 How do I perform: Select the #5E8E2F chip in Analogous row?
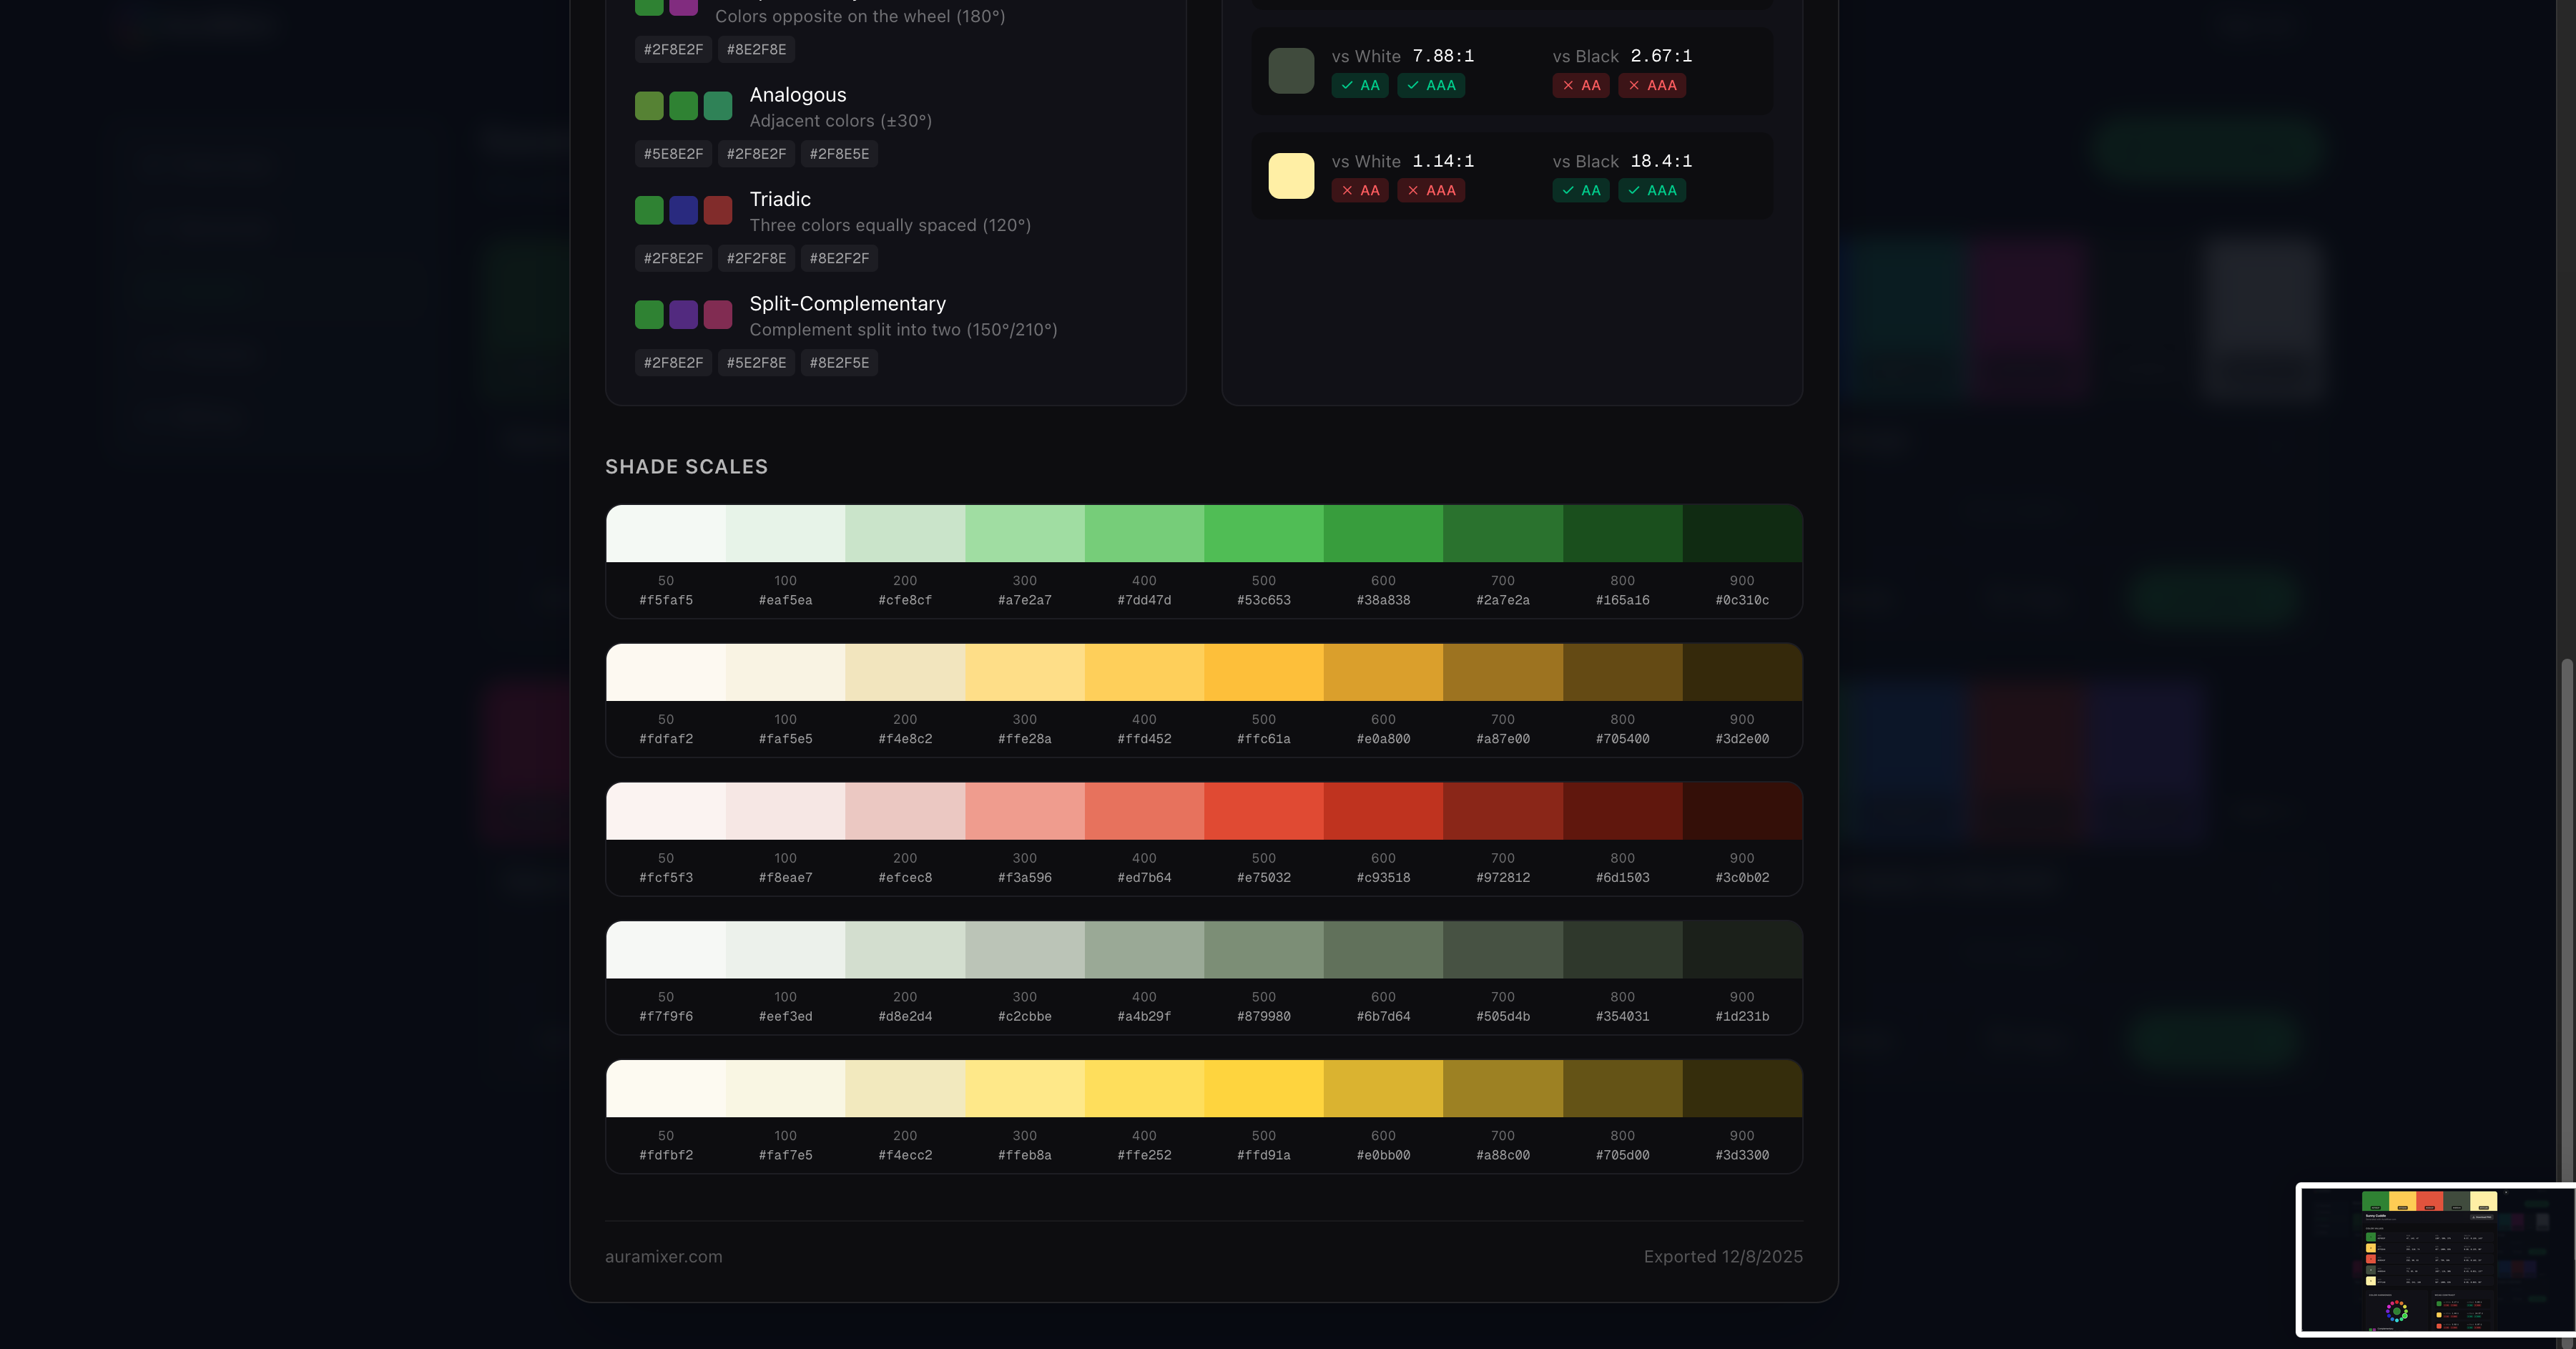673,154
